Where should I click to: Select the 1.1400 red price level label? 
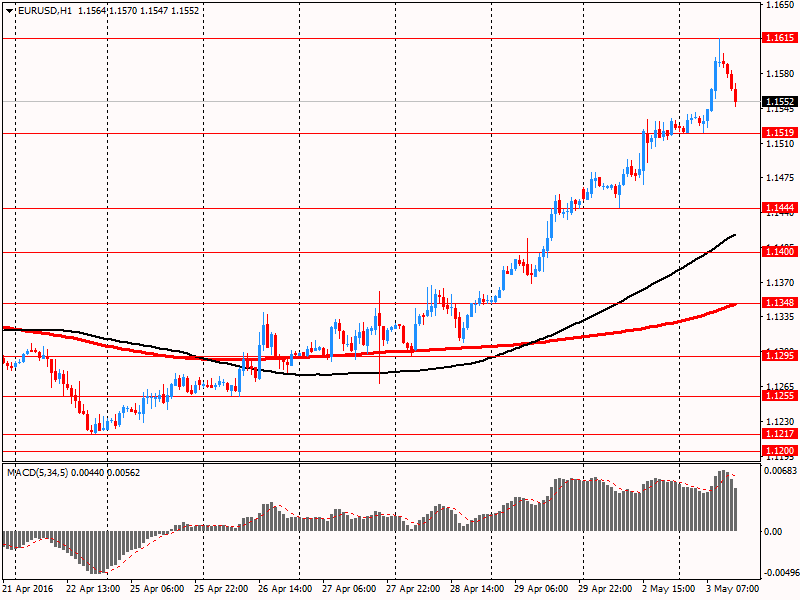tap(779, 252)
